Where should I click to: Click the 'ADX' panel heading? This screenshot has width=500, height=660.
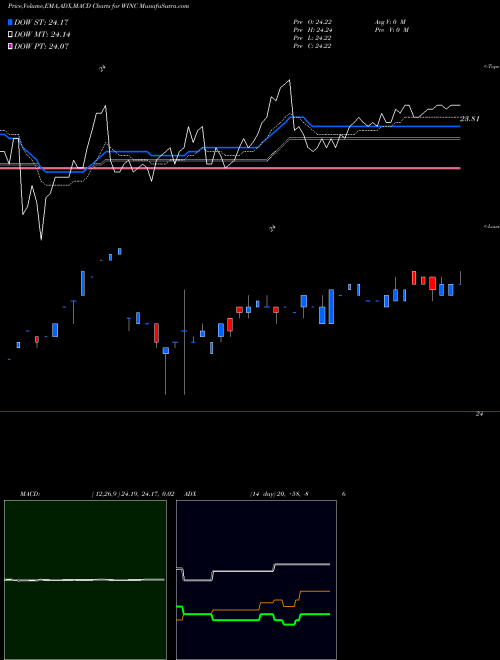pyautogui.click(x=190, y=494)
